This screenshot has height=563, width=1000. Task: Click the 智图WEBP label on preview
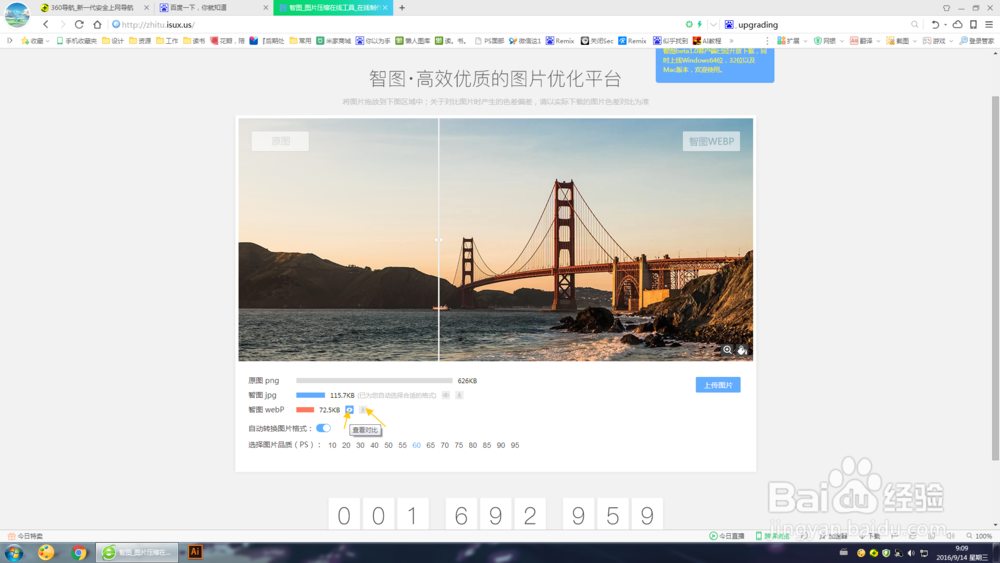coord(711,142)
